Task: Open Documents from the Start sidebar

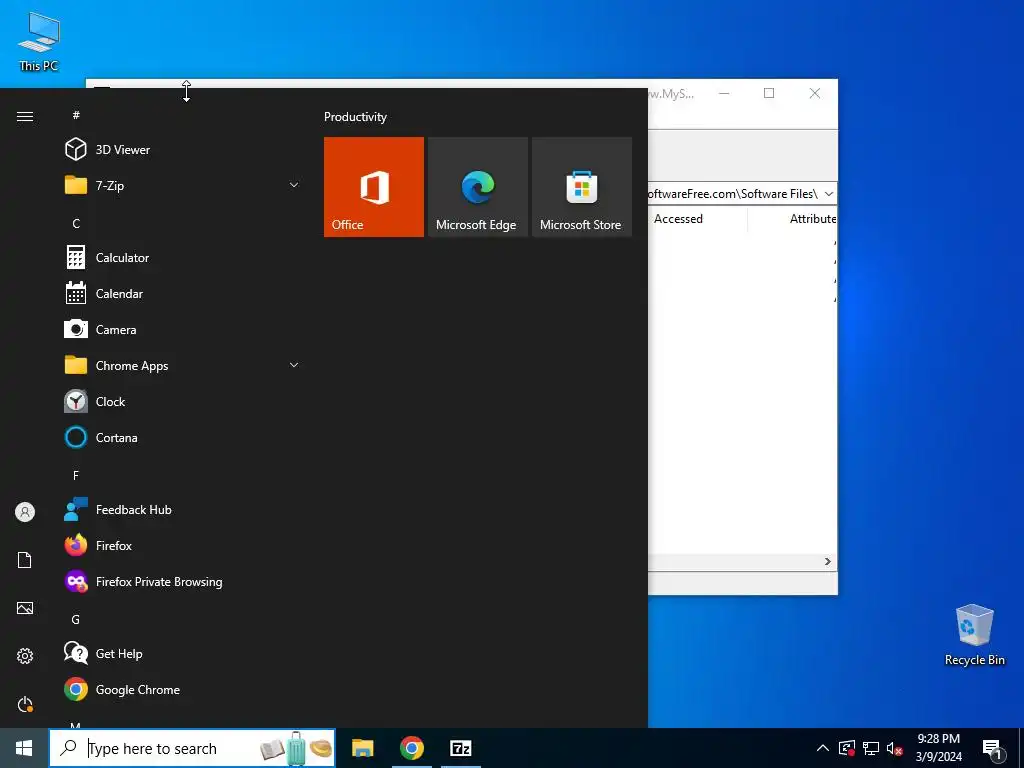Action: click(25, 560)
